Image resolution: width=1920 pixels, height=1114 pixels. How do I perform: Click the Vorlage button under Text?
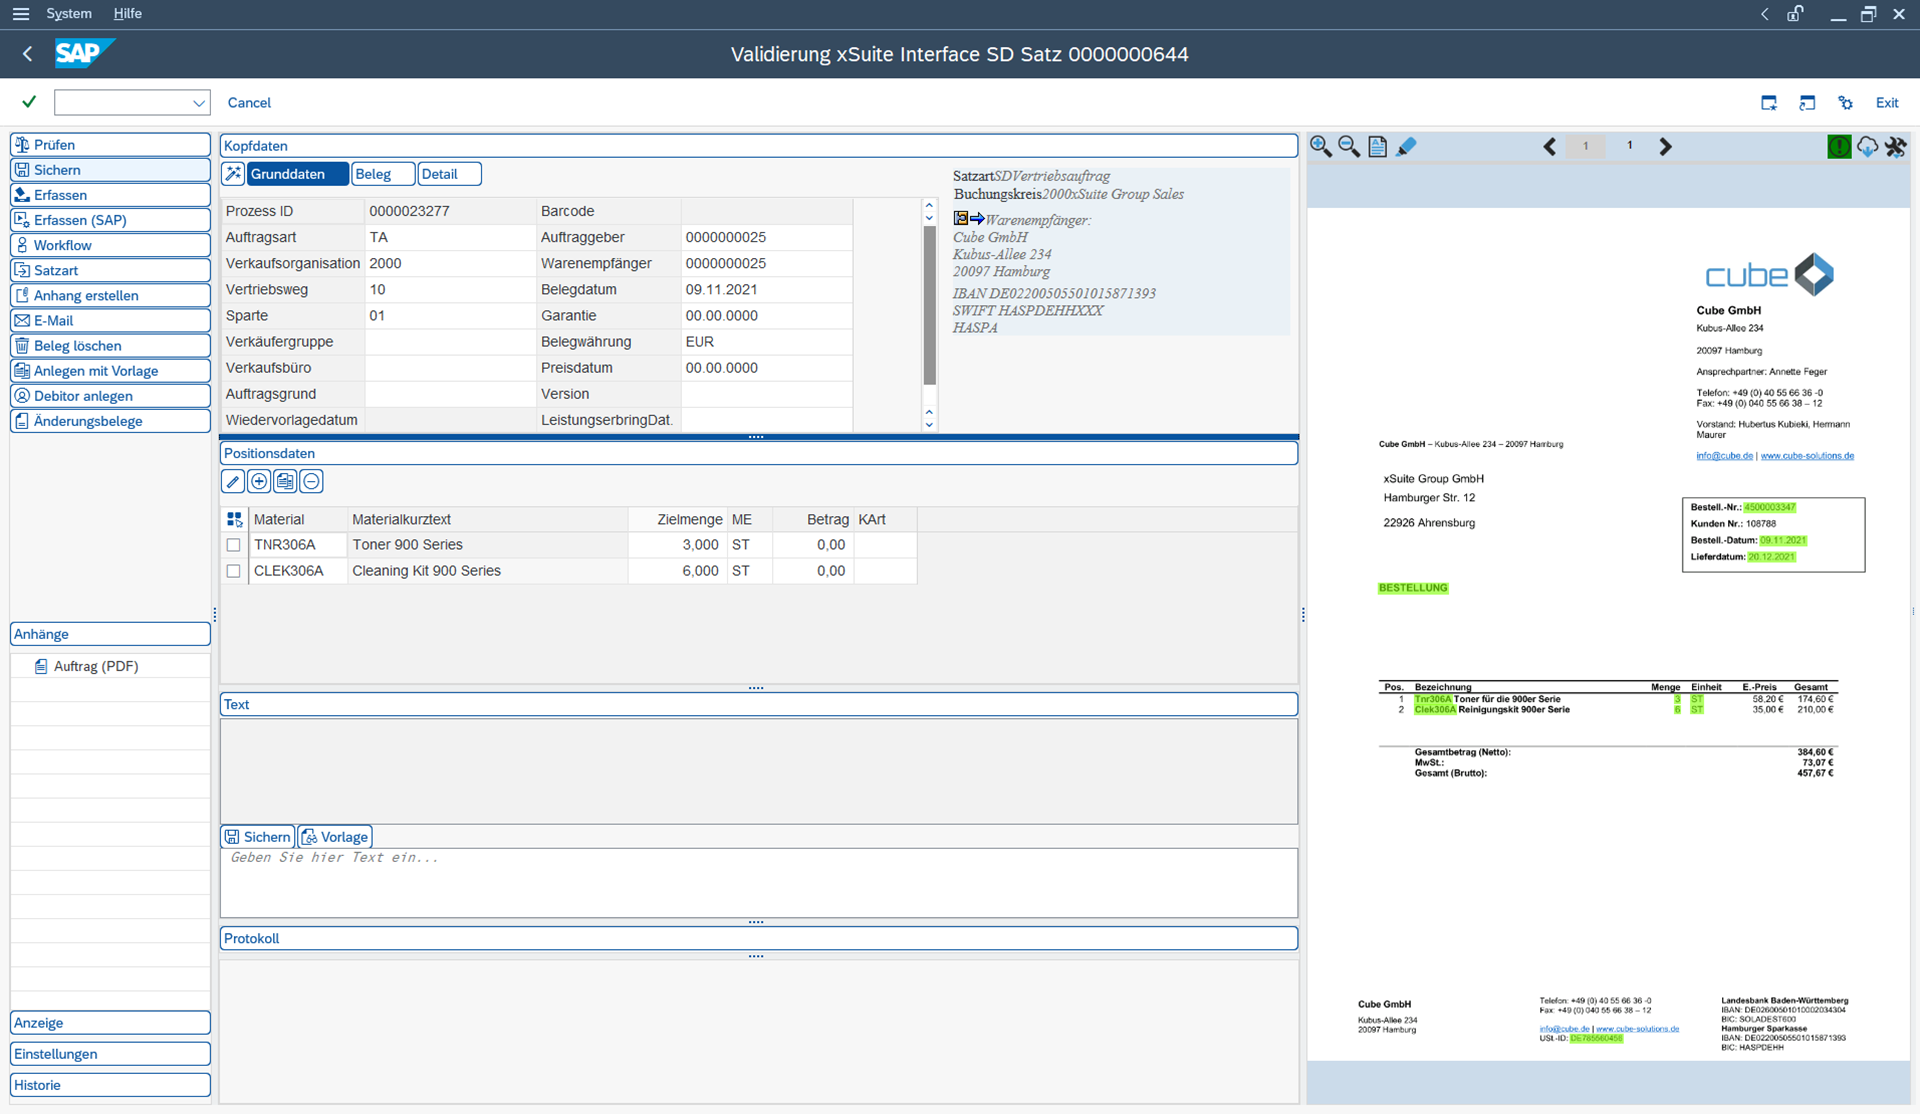pyautogui.click(x=335, y=837)
